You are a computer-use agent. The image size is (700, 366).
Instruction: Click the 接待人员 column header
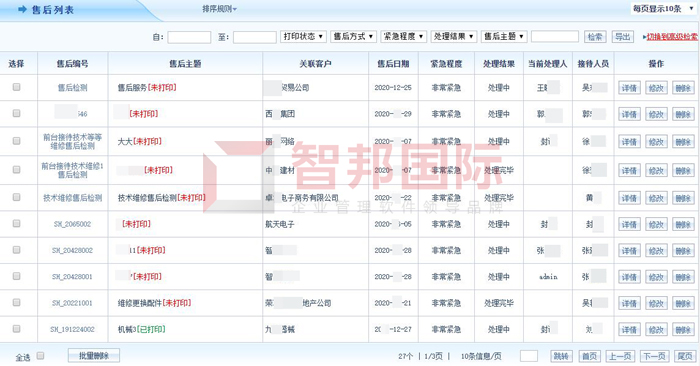point(593,64)
